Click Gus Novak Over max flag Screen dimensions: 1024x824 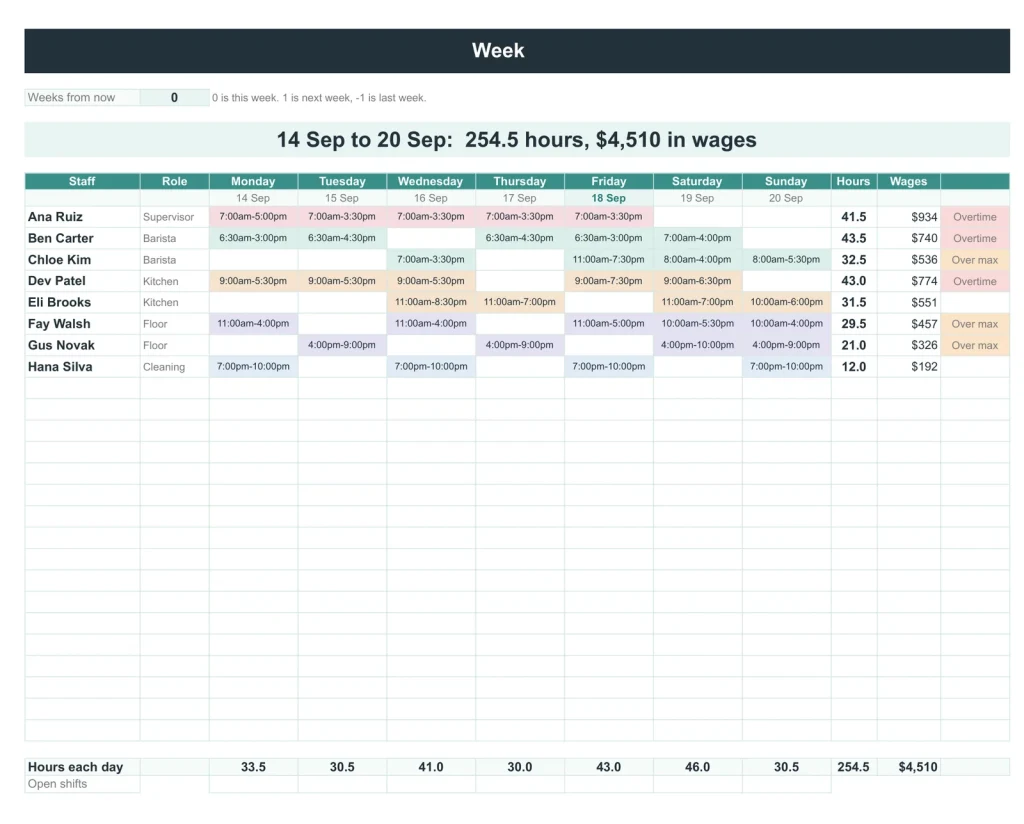coord(975,345)
